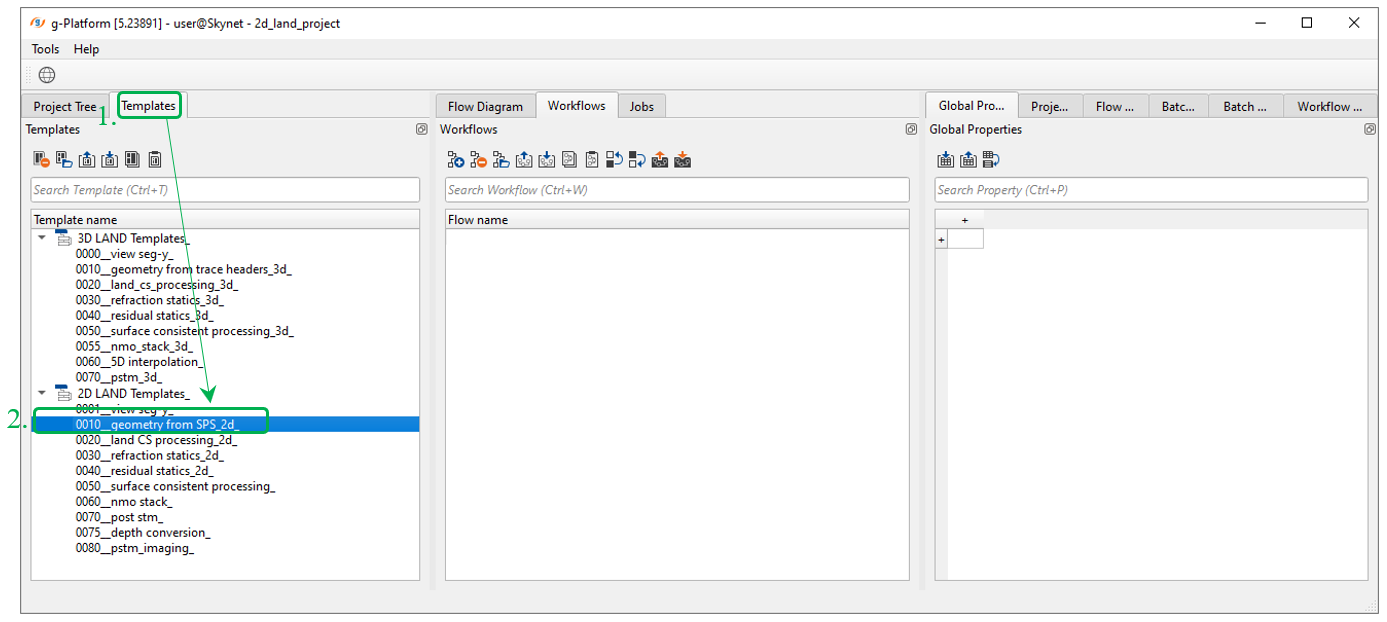Click the globe icon in the toolbar
1387x622 pixels.
[47, 75]
